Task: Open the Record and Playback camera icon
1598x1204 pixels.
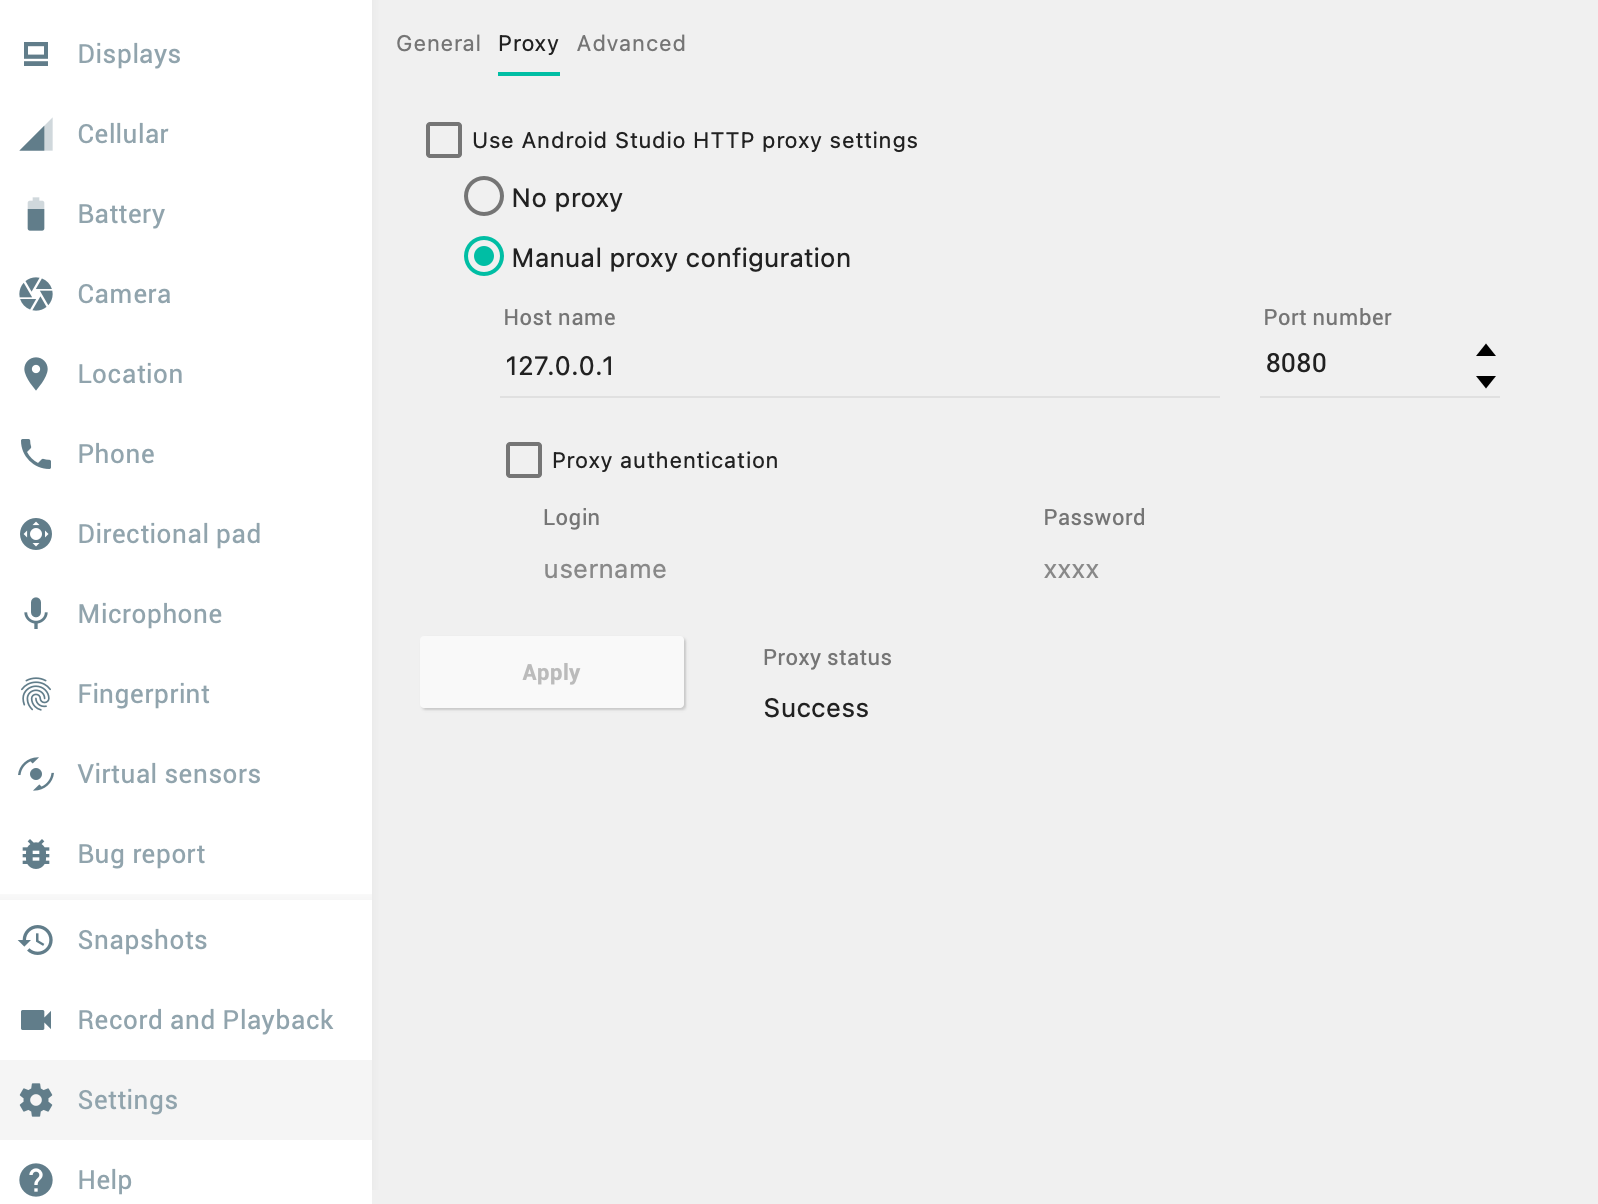Action: pos(37,1020)
